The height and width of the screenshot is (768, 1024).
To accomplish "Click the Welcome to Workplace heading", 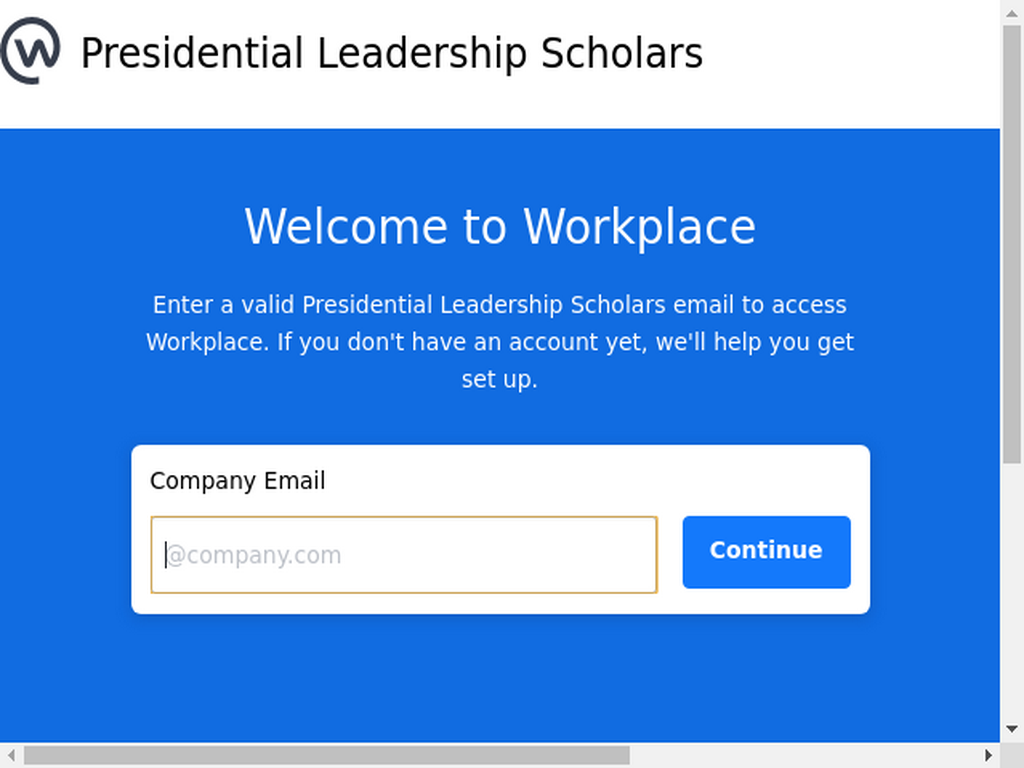I will click(x=500, y=226).
